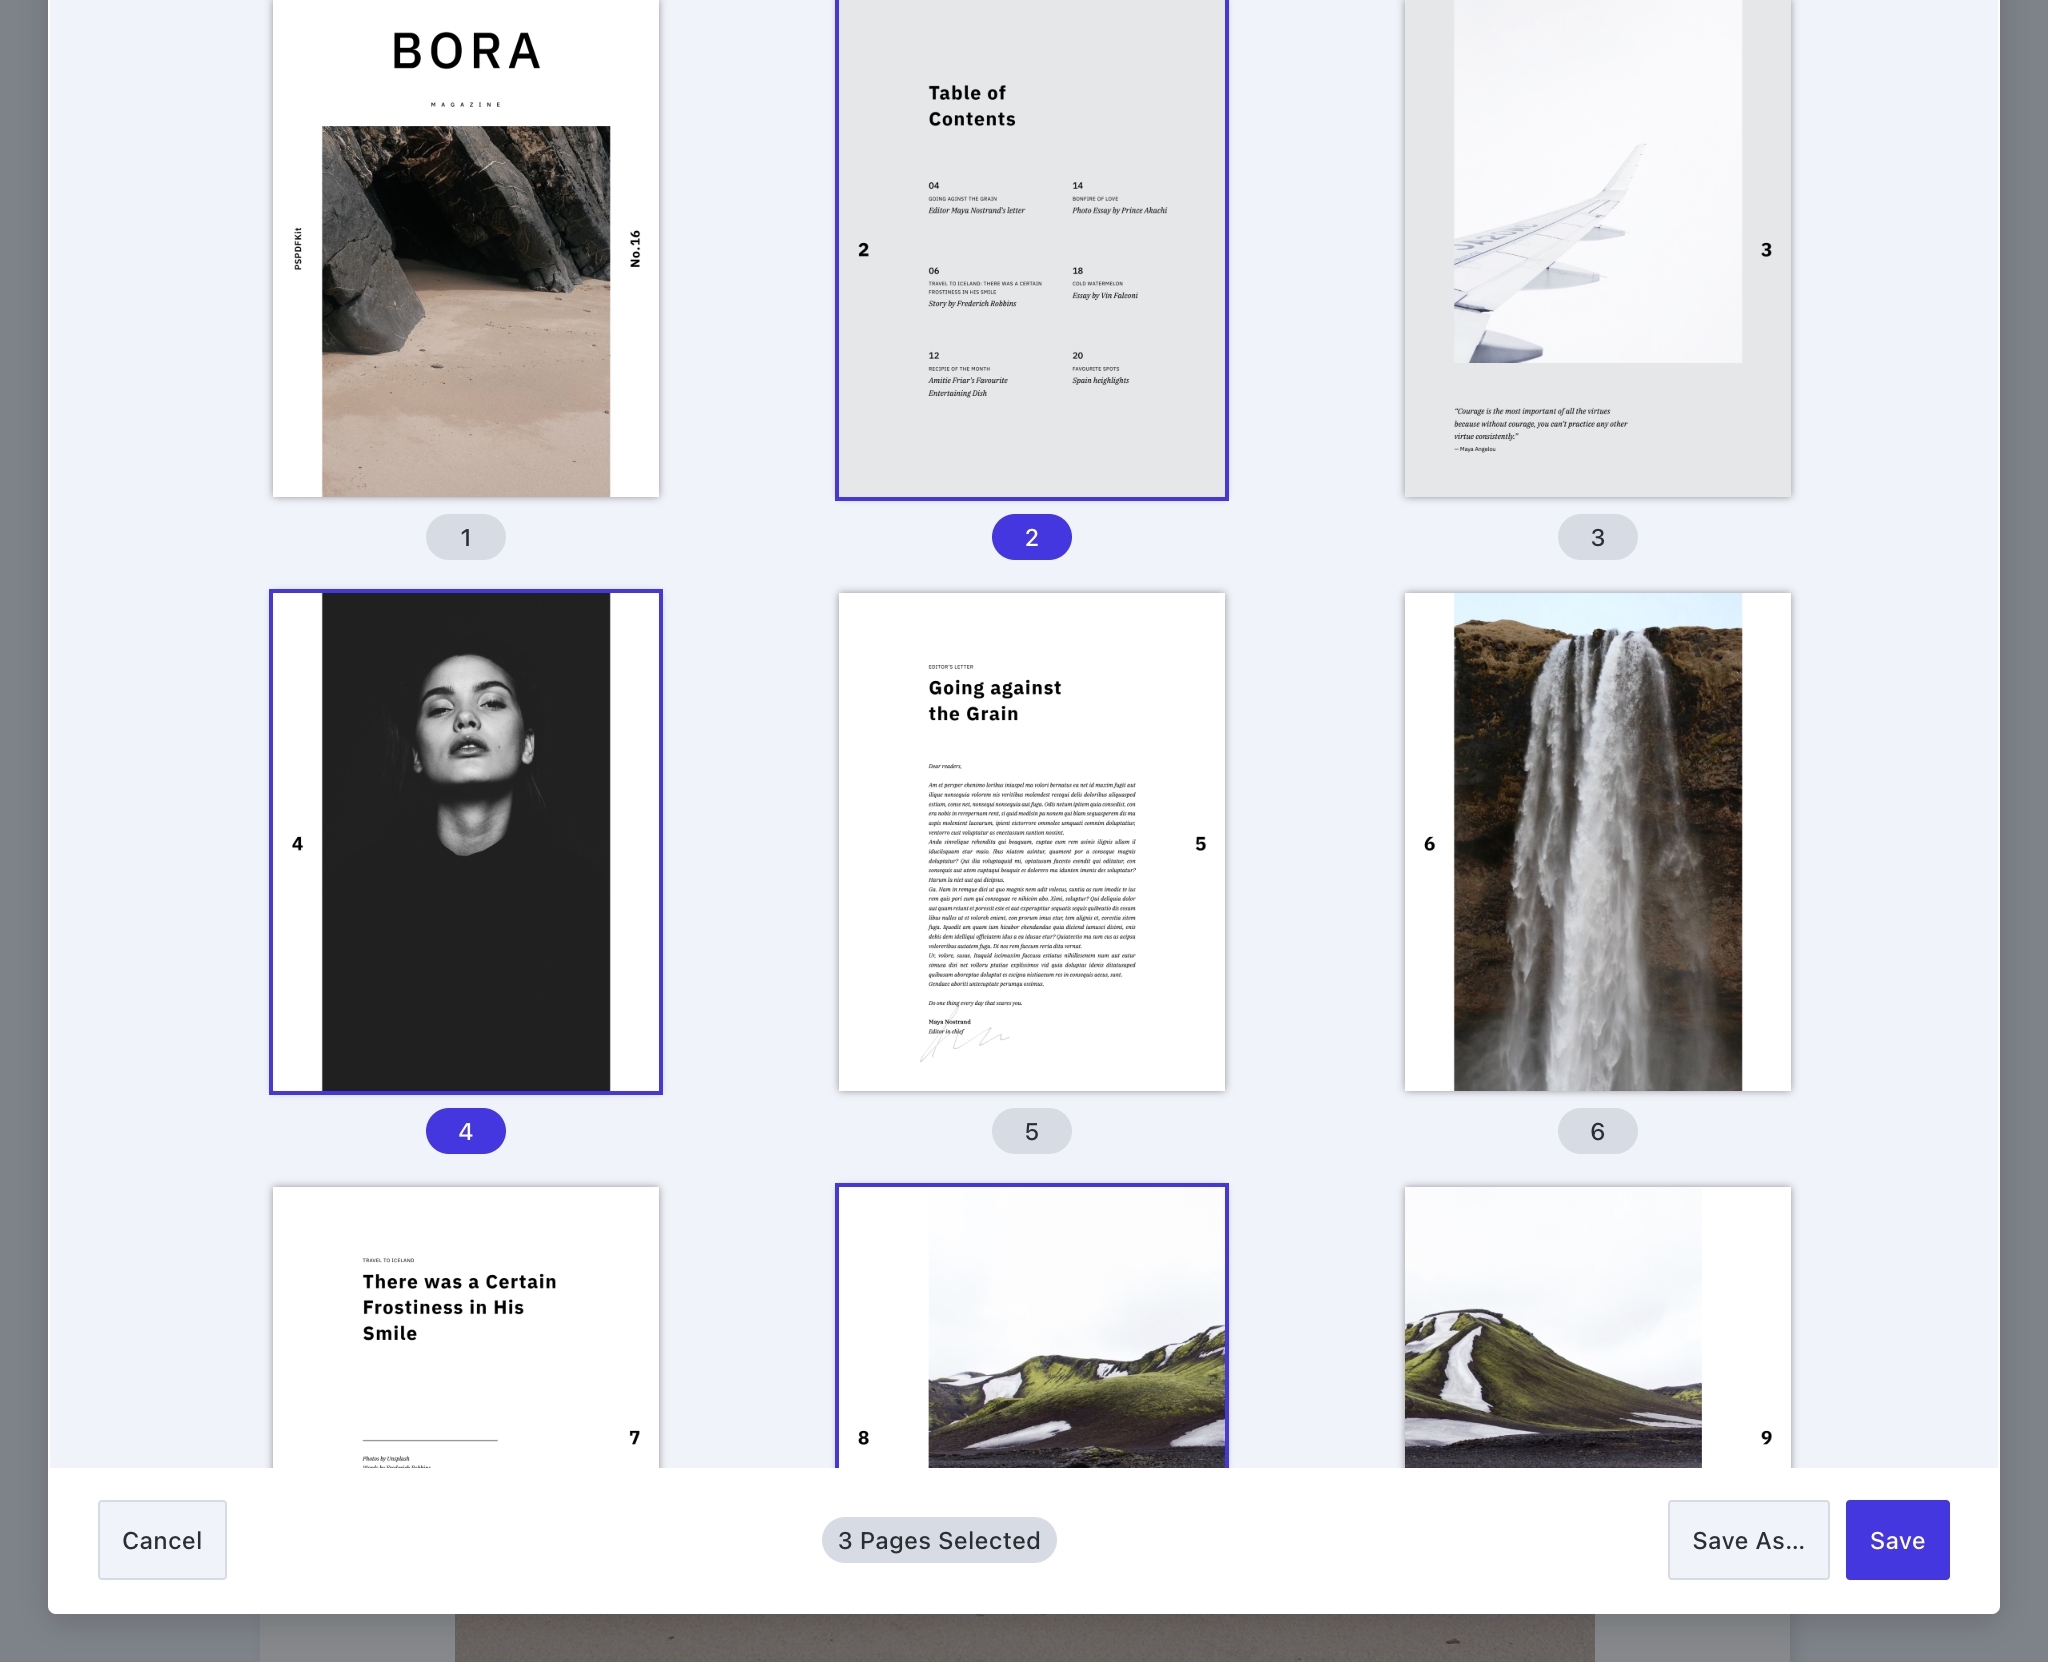Select the Going against the Grain page
The height and width of the screenshot is (1662, 2048).
pyautogui.click(x=1031, y=842)
